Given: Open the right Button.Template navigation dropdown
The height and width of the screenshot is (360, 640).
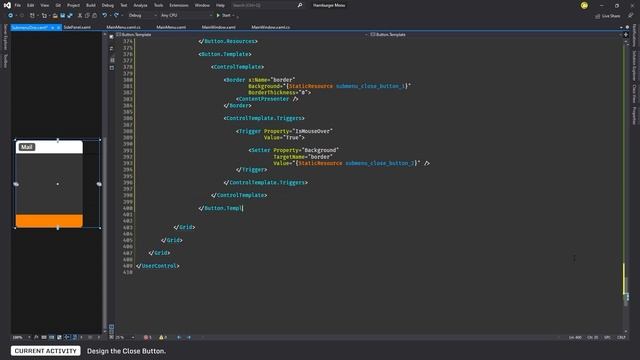Looking at the screenshot, I should tap(495, 35).
